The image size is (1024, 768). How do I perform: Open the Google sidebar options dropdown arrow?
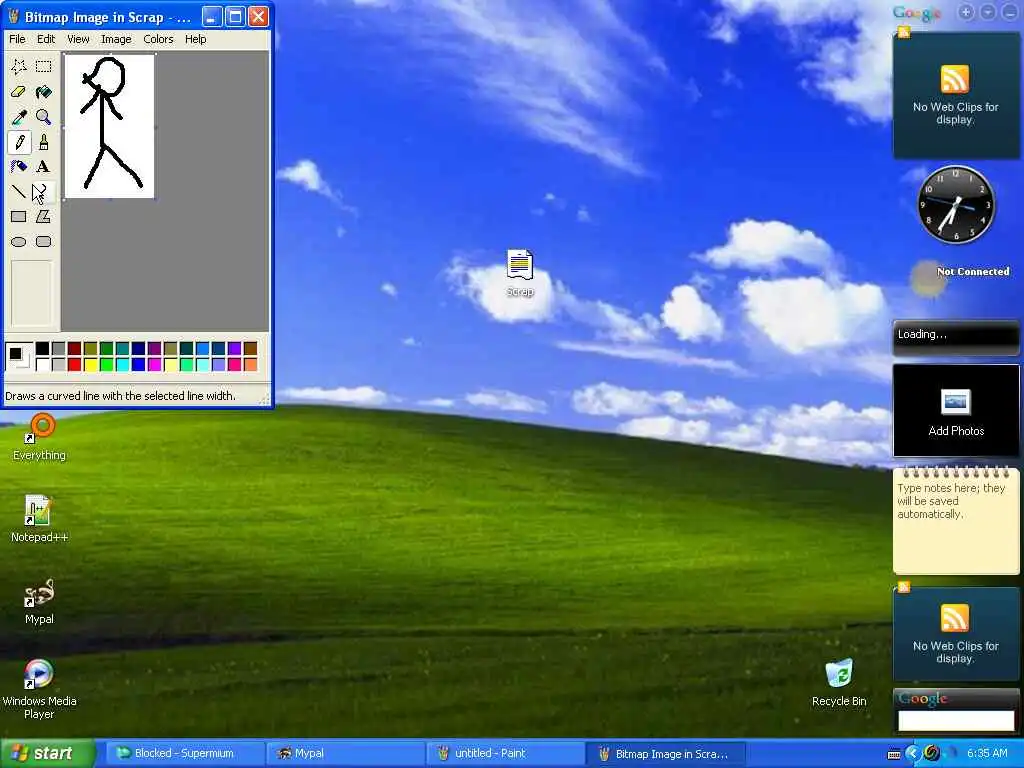(988, 12)
